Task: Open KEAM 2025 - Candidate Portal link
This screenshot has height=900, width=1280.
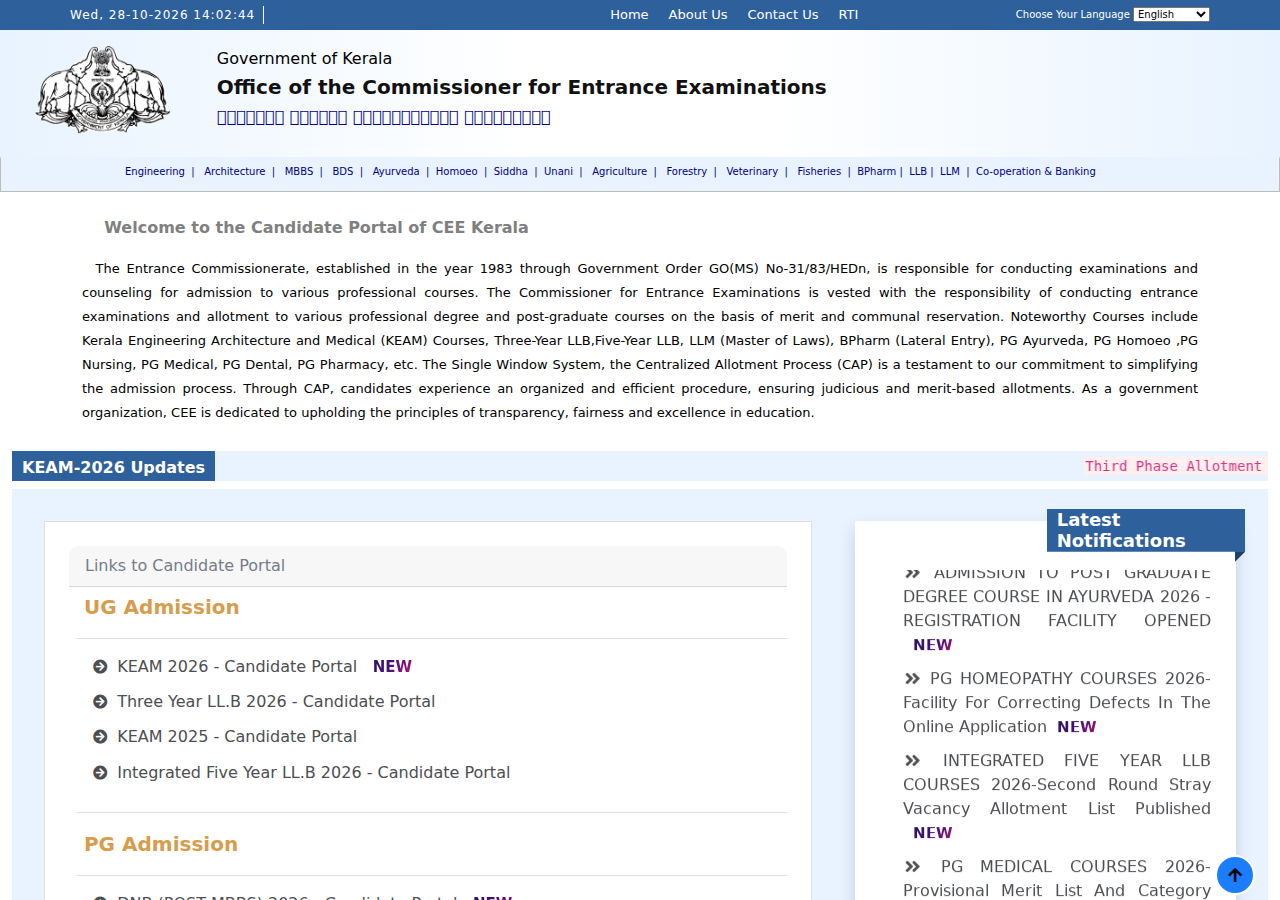Action: pyautogui.click(x=237, y=737)
